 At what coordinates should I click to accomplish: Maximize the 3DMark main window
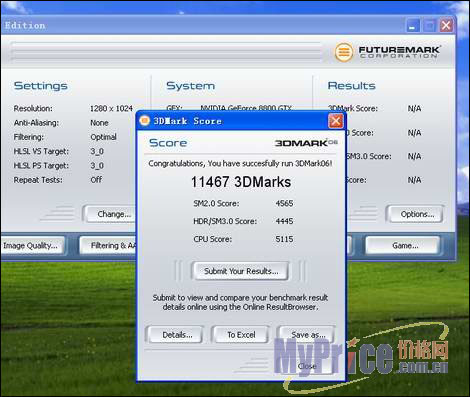[429, 26]
